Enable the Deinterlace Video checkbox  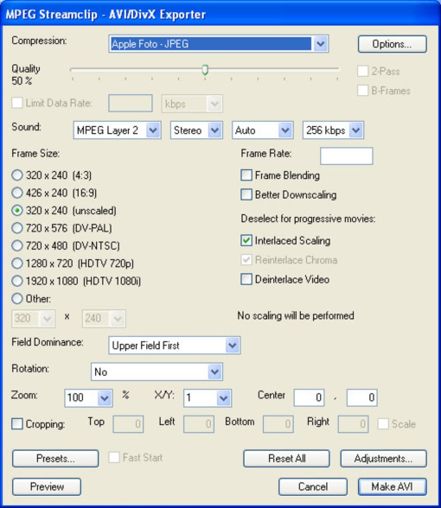[x=246, y=279]
